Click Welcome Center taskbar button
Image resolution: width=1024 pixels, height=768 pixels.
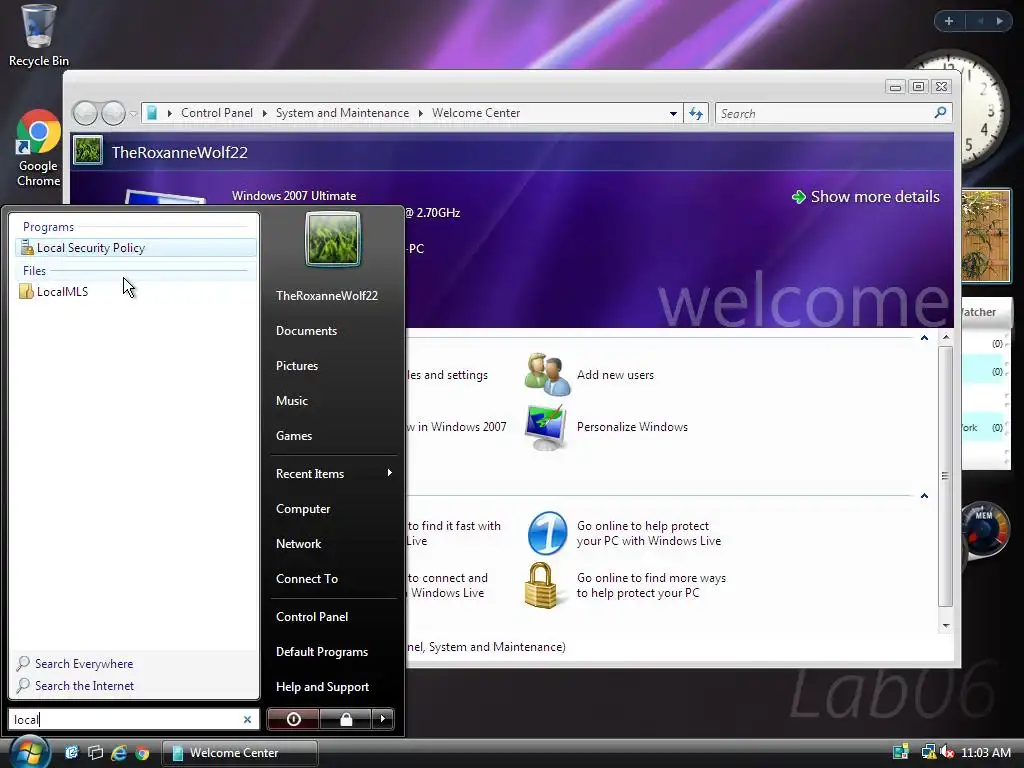240,753
